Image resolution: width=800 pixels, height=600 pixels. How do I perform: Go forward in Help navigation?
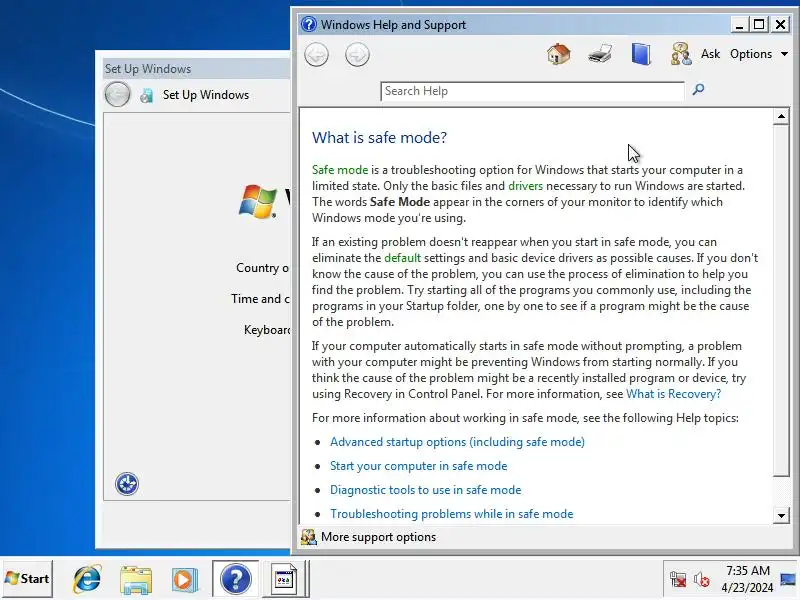tap(357, 55)
